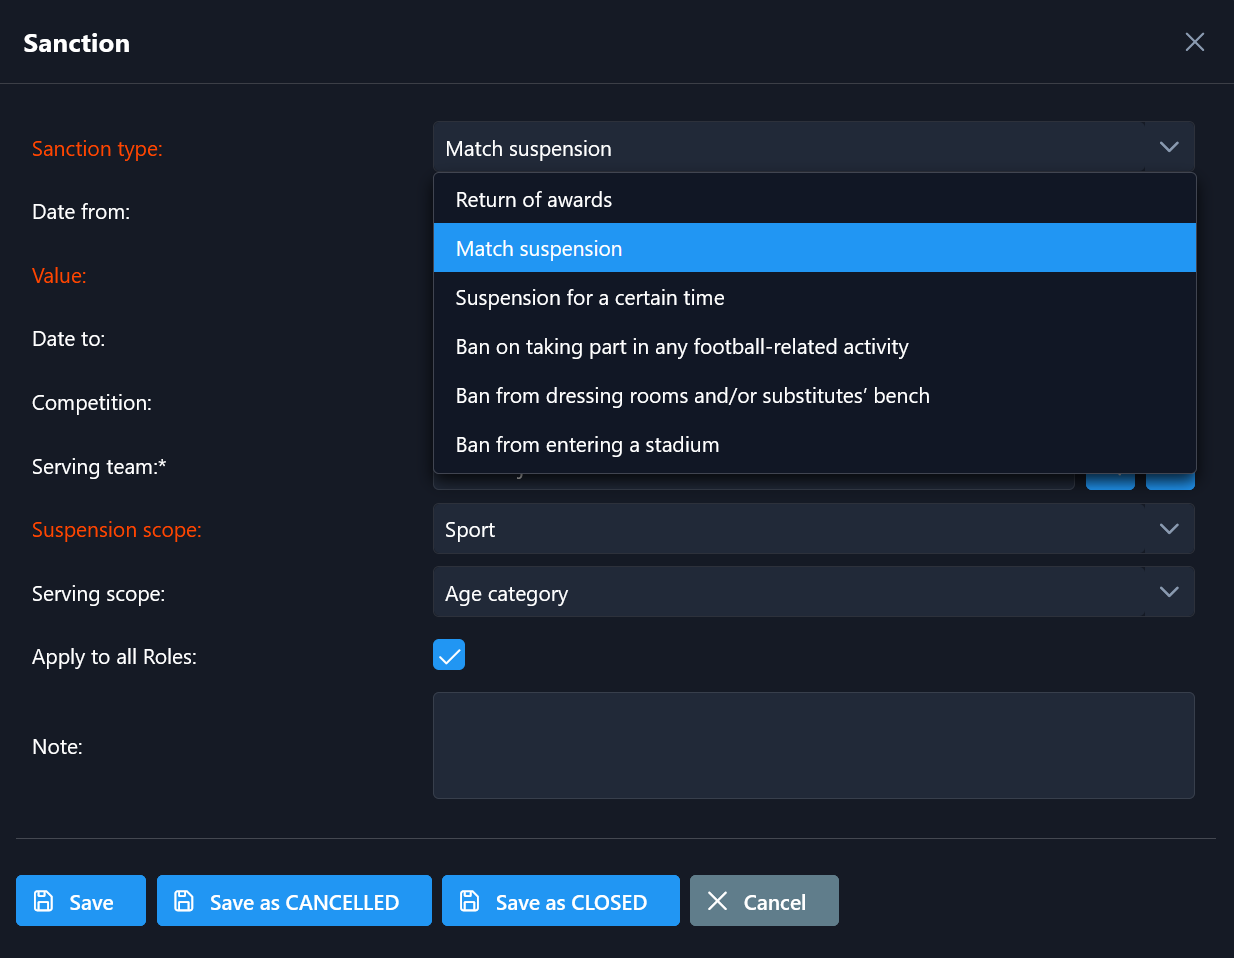This screenshot has height=958, width=1234.
Task: Click the Save as CANCELLED button
Action: (294, 901)
